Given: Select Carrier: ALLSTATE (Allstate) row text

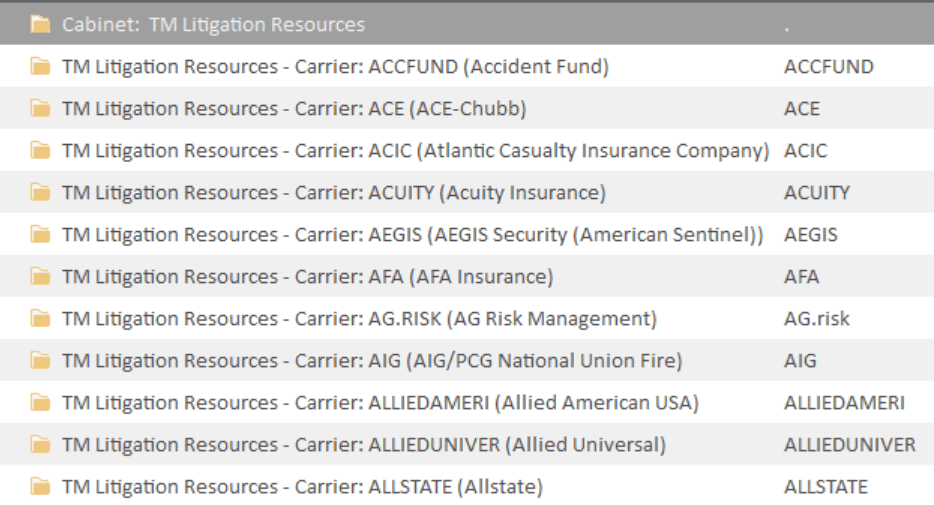Looking at the screenshot, I should tap(303, 487).
